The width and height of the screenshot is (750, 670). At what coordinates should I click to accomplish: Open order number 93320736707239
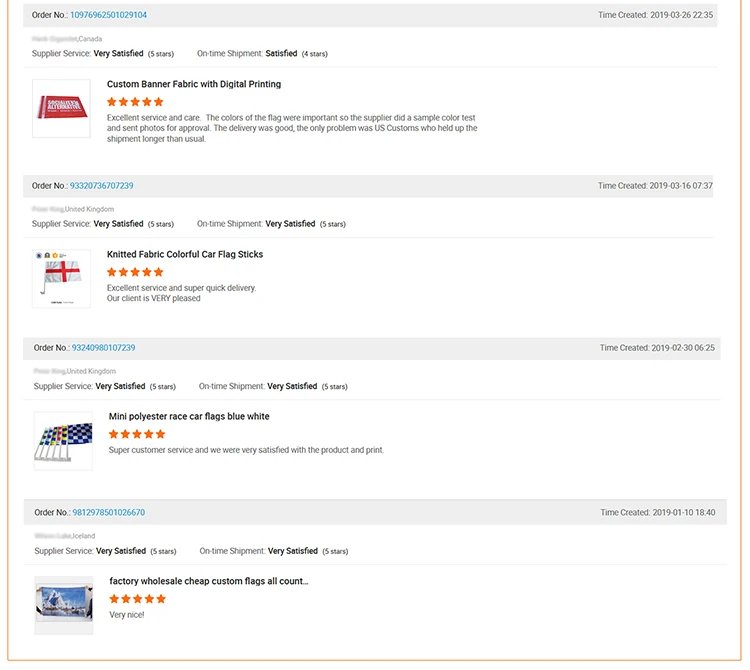click(101, 186)
